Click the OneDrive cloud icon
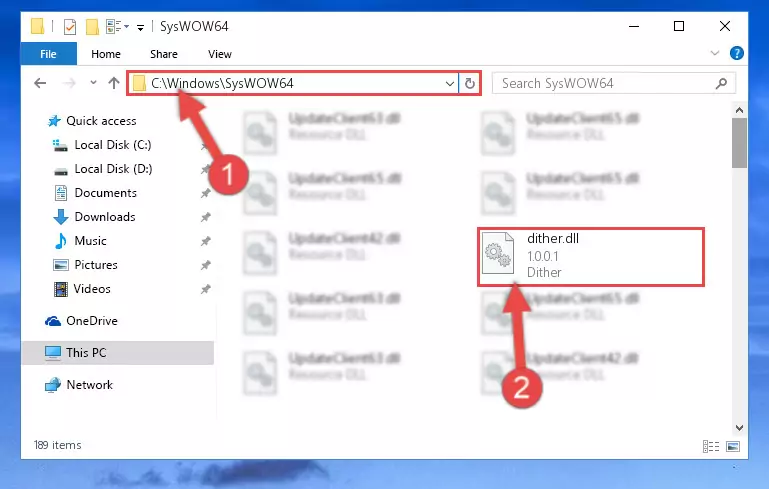 53,321
